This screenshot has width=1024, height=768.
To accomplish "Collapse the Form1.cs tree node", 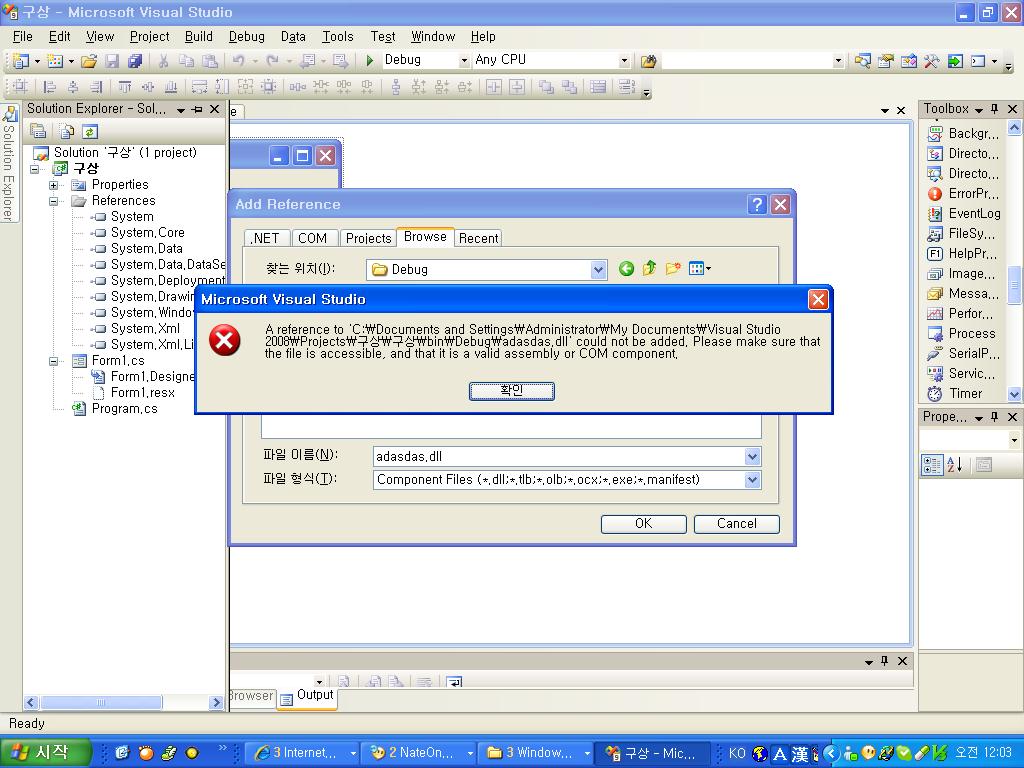I will (x=54, y=360).
